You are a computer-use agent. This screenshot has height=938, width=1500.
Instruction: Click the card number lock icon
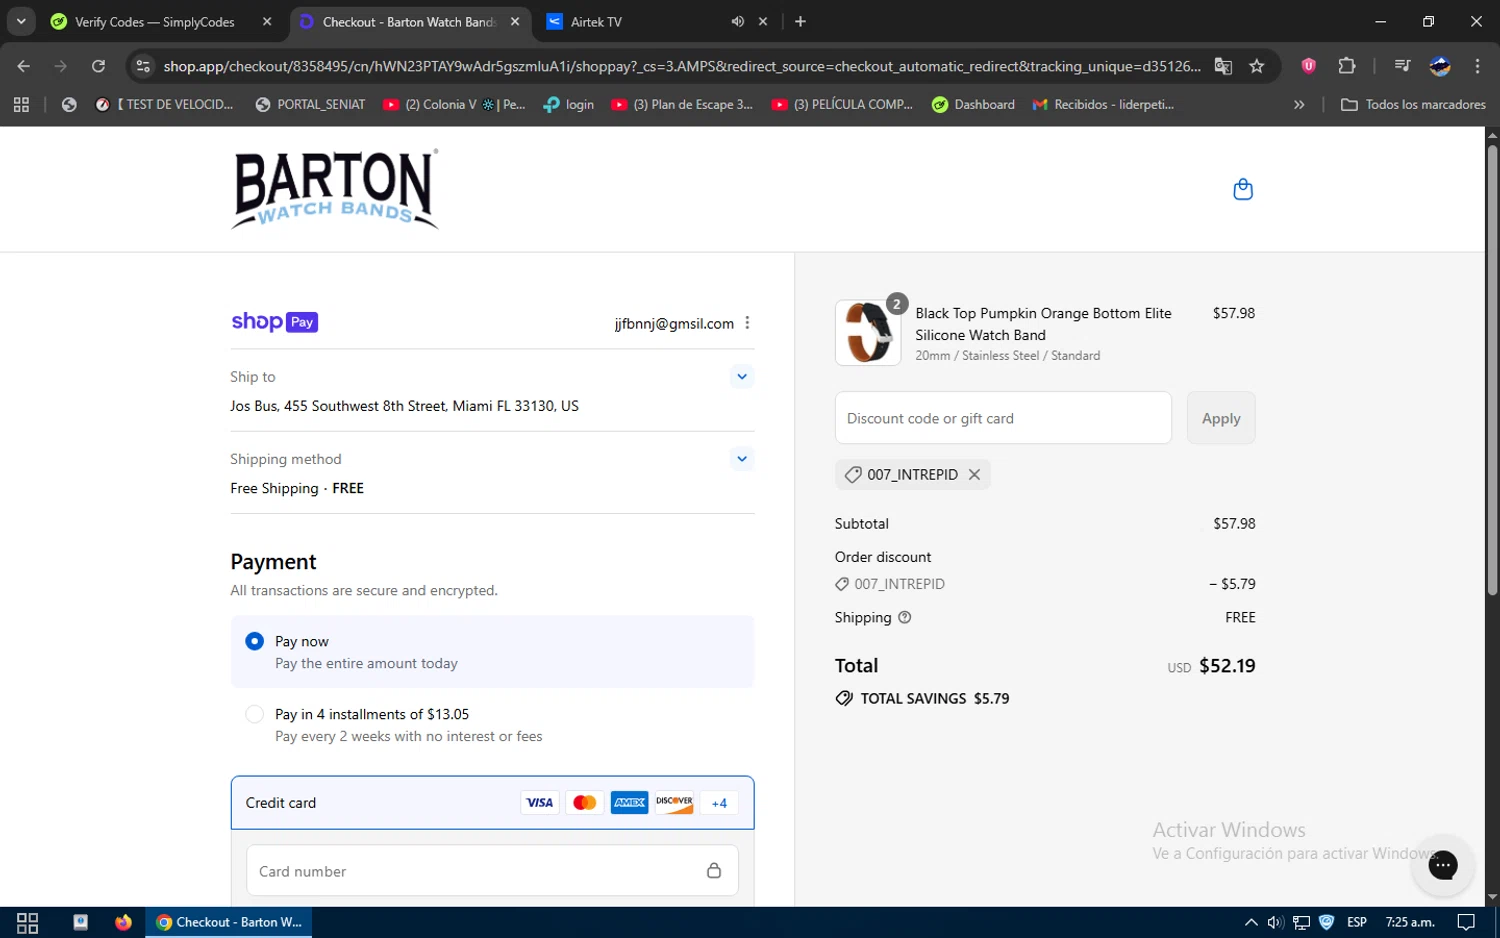[x=714, y=871]
